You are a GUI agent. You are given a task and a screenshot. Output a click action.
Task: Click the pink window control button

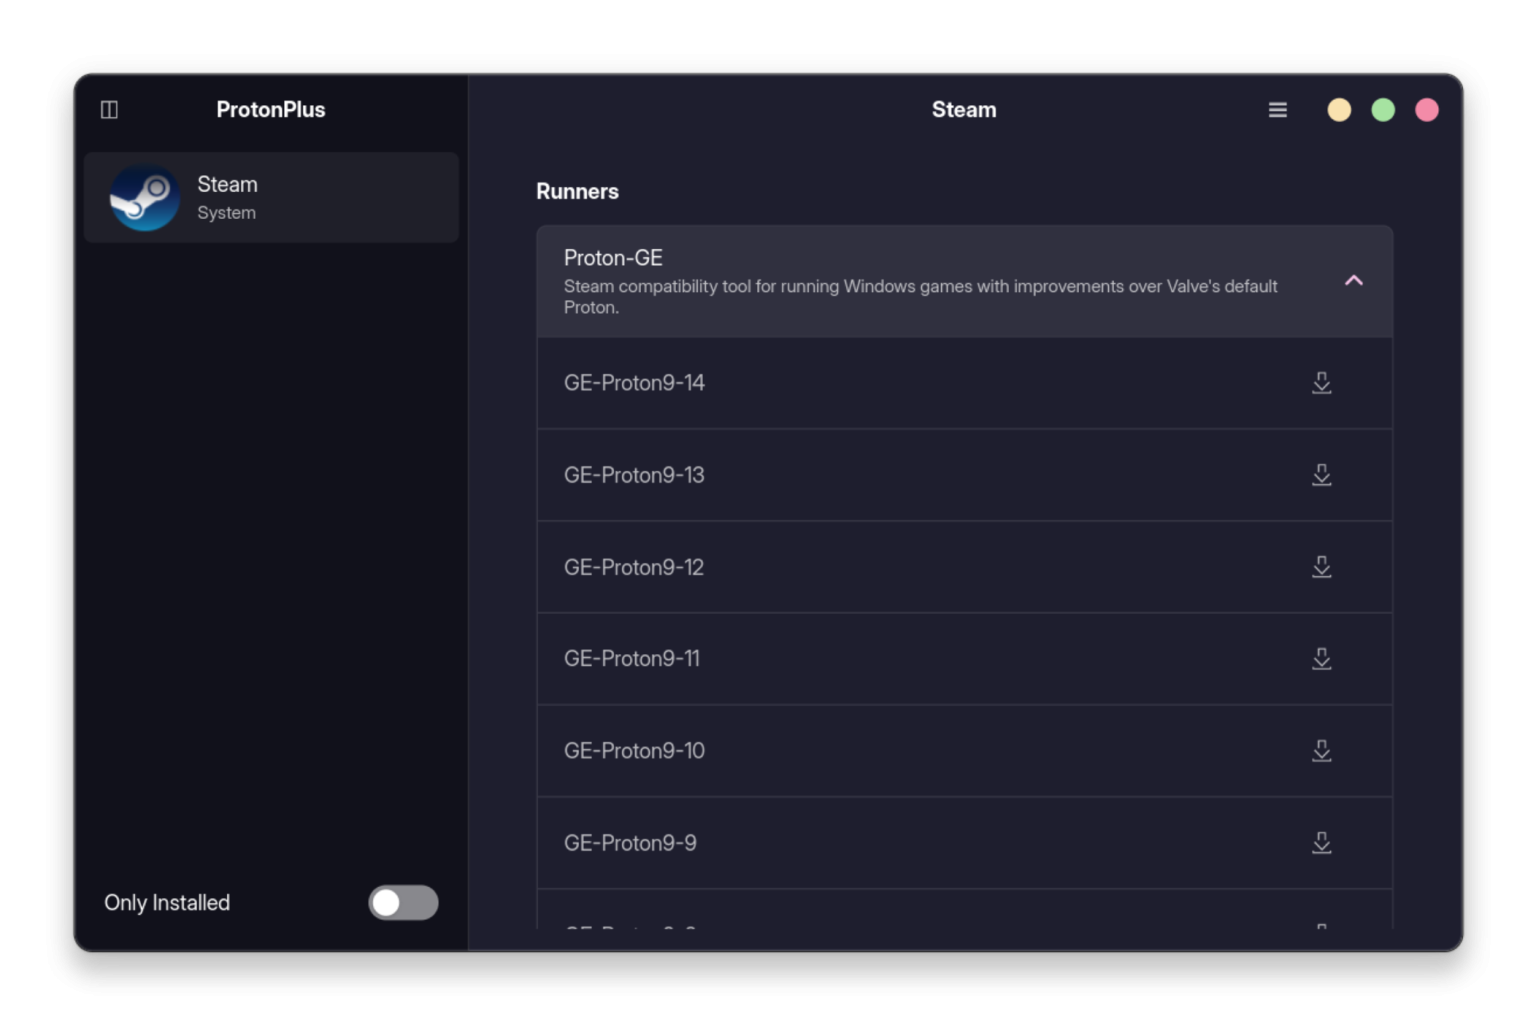click(x=1427, y=109)
